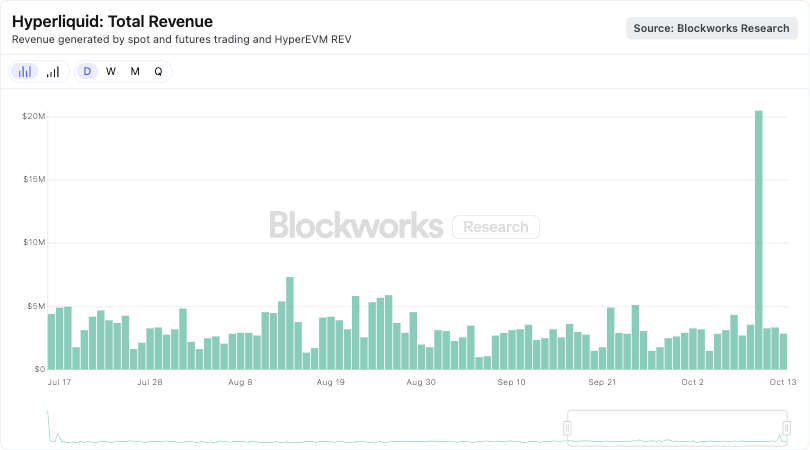This screenshot has width=810, height=450.
Task: Switch to quarterly 'Q' interval
Action: tap(159, 71)
